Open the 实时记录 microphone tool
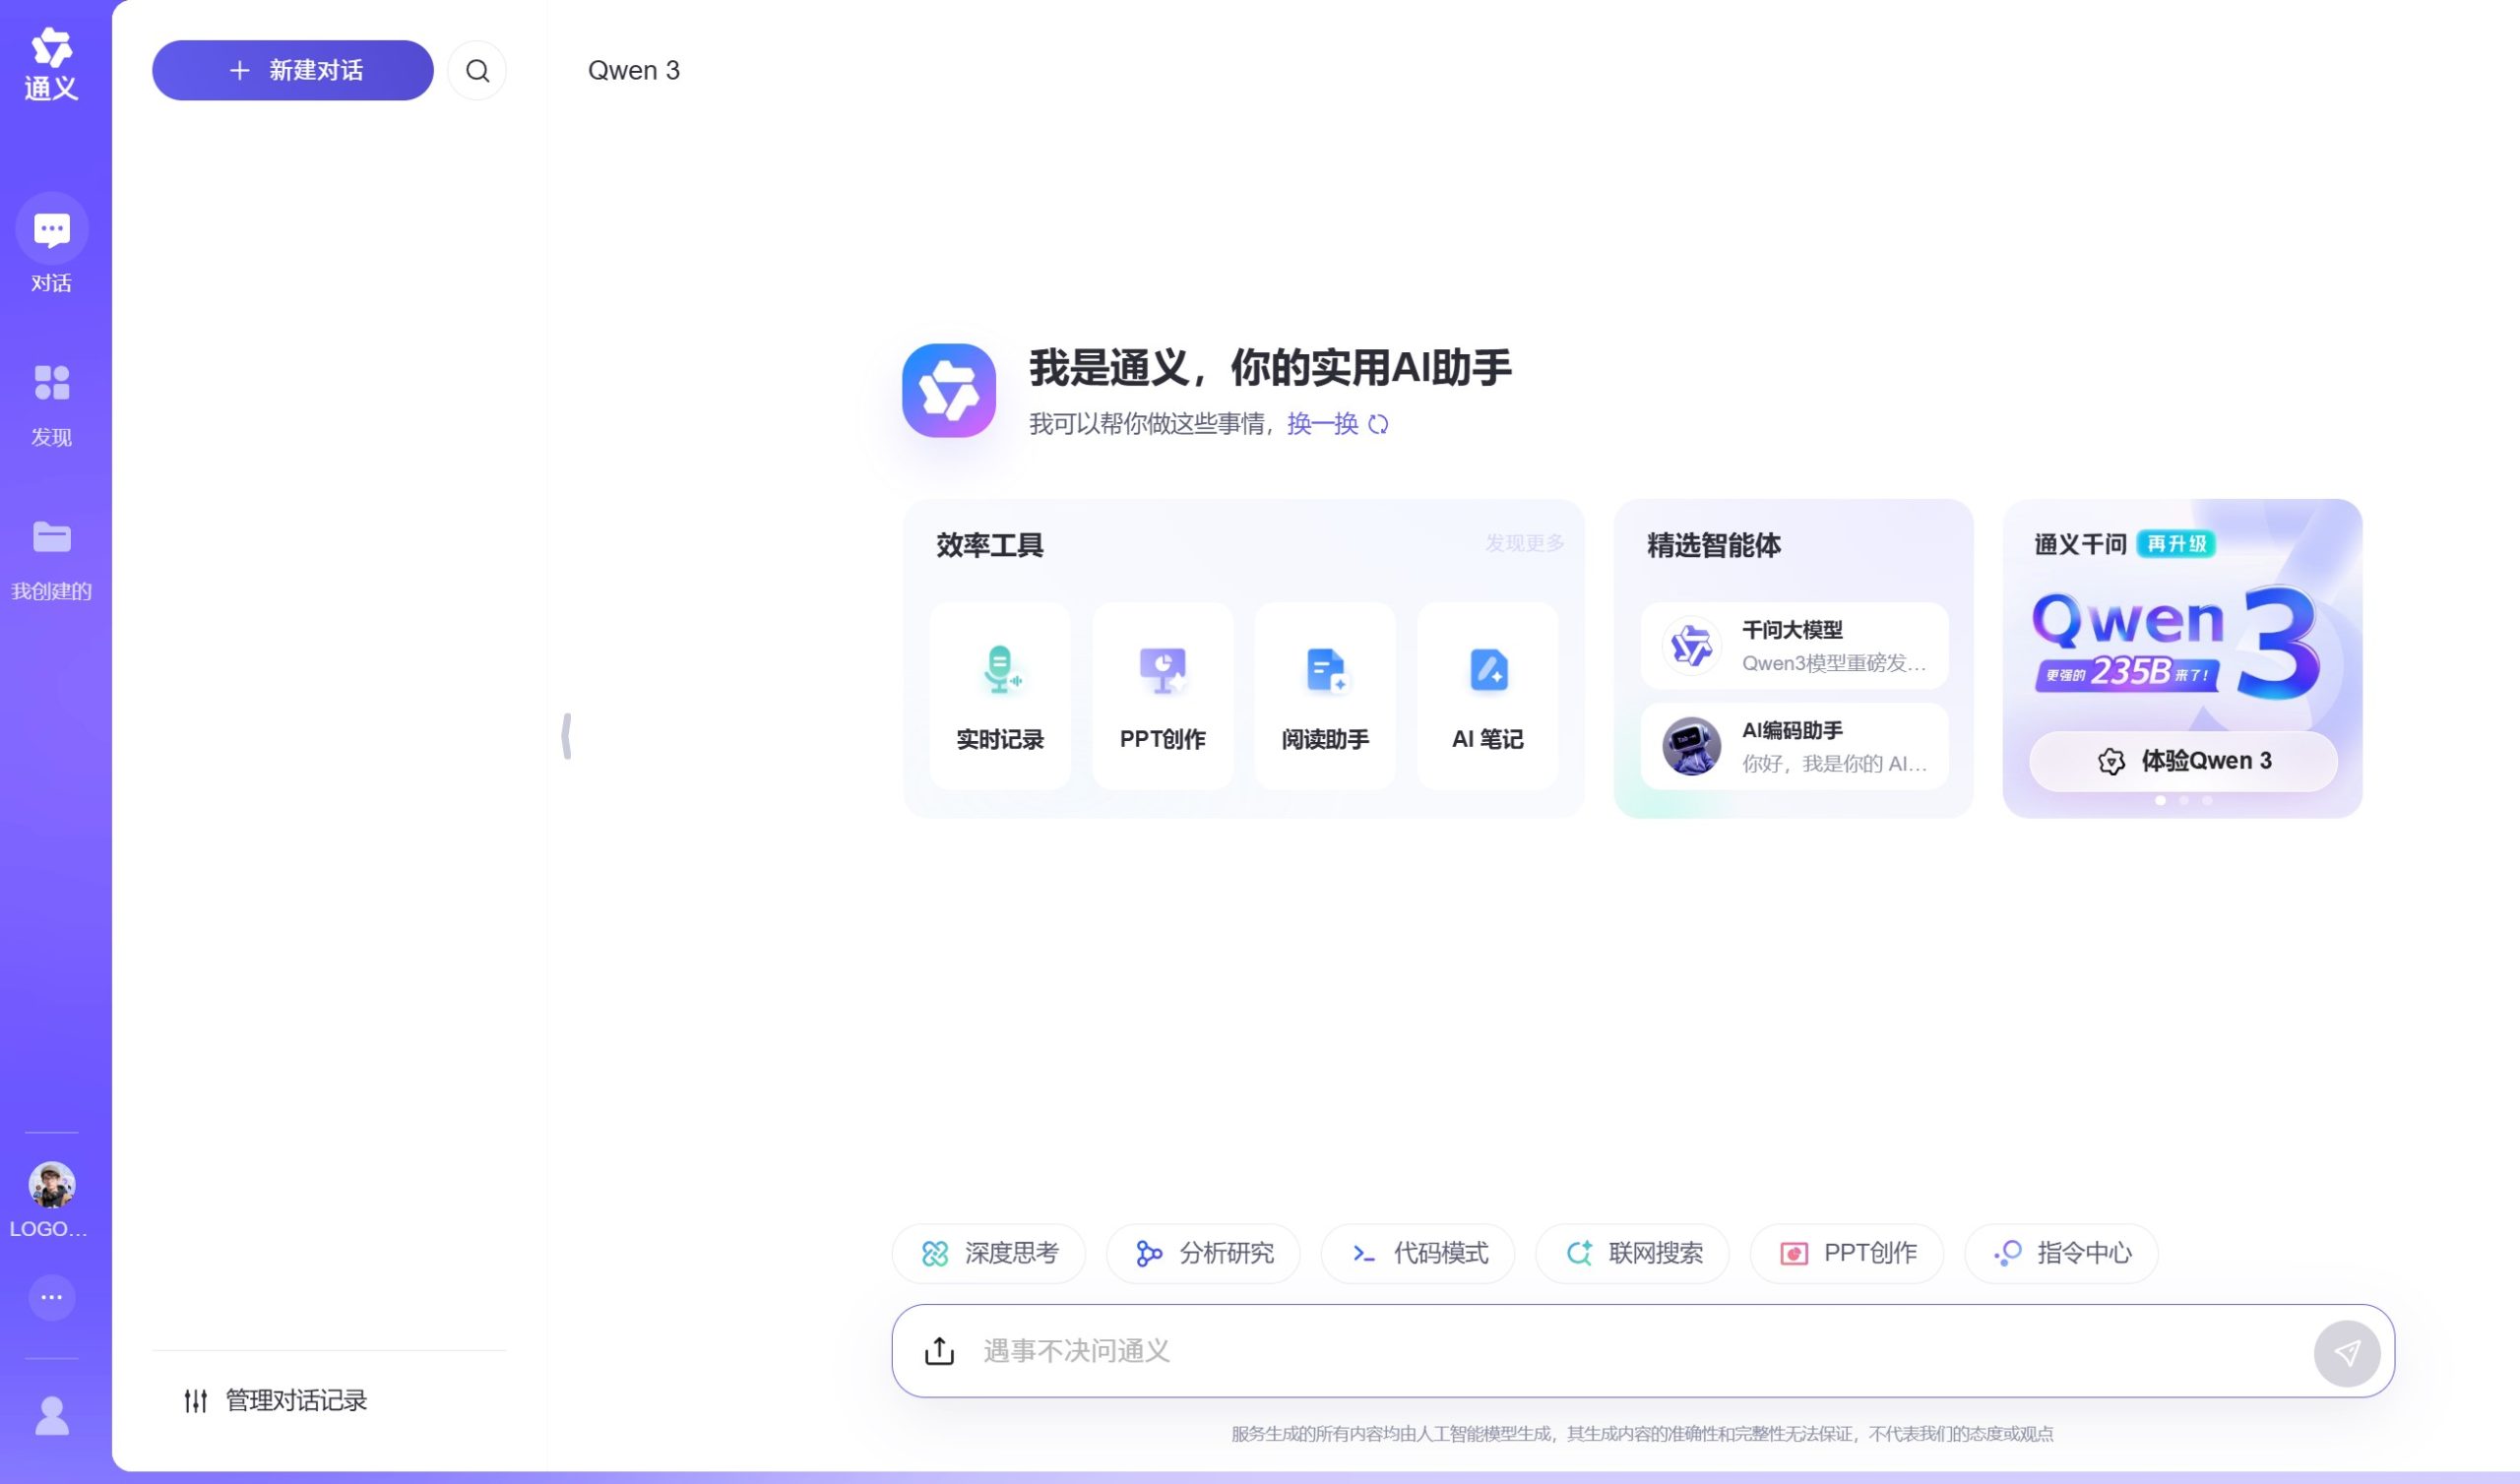Viewport: 2520px width, 1484px height. [x=1000, y=696]
